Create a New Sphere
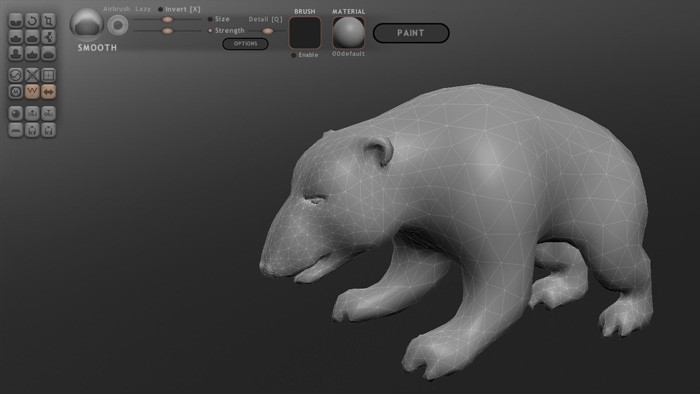The width and height of the screenshot is (700, 394). (16, 113)
